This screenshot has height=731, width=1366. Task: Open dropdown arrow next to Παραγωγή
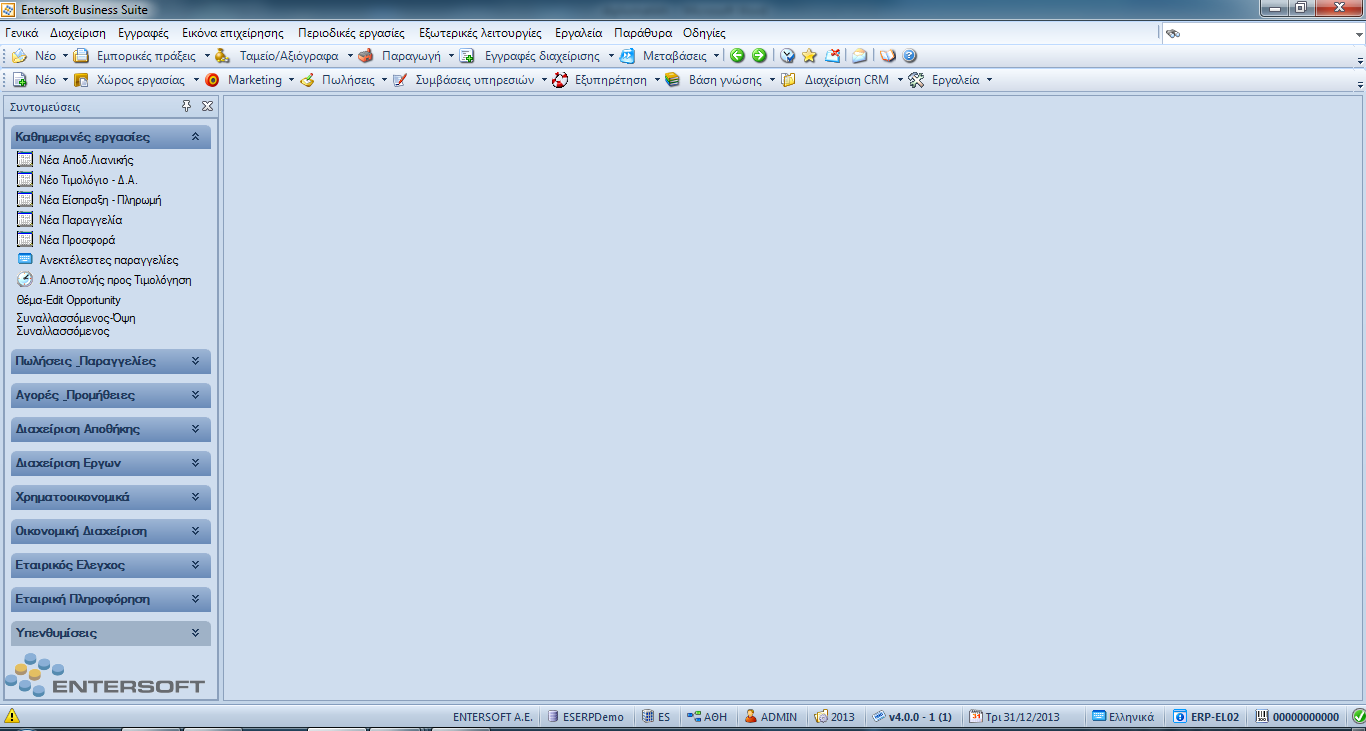click(x=451, y=56)
